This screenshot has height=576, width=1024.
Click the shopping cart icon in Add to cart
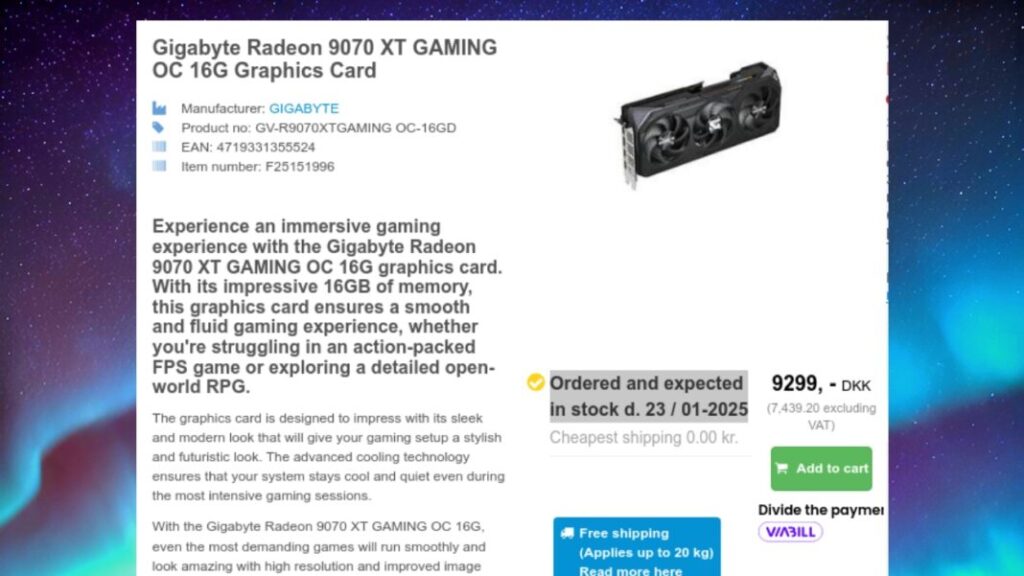[782, 468]
